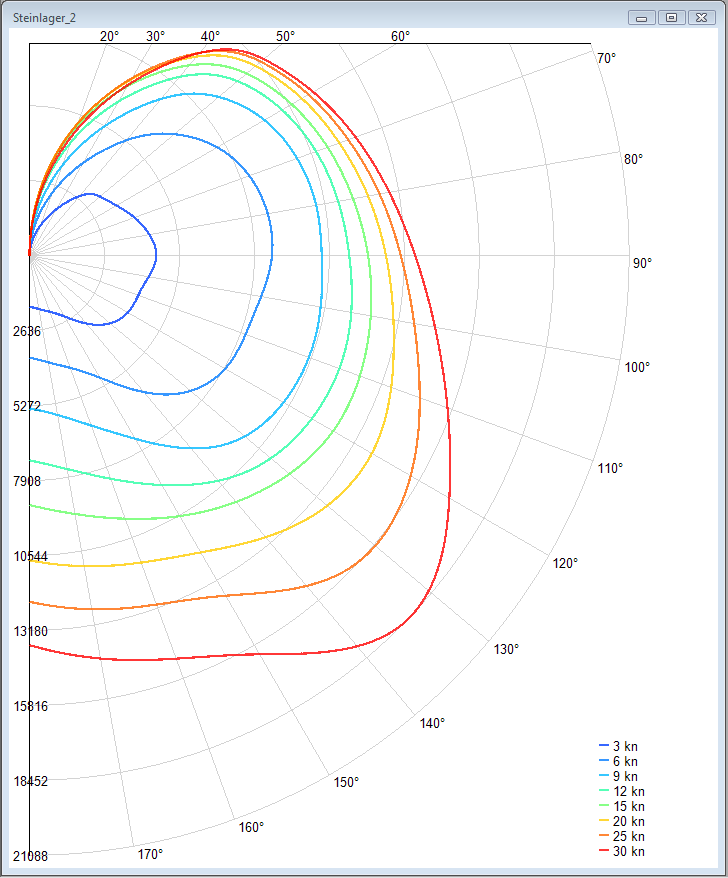Select the 30 kn red legend entry

[x=628, y=852]
